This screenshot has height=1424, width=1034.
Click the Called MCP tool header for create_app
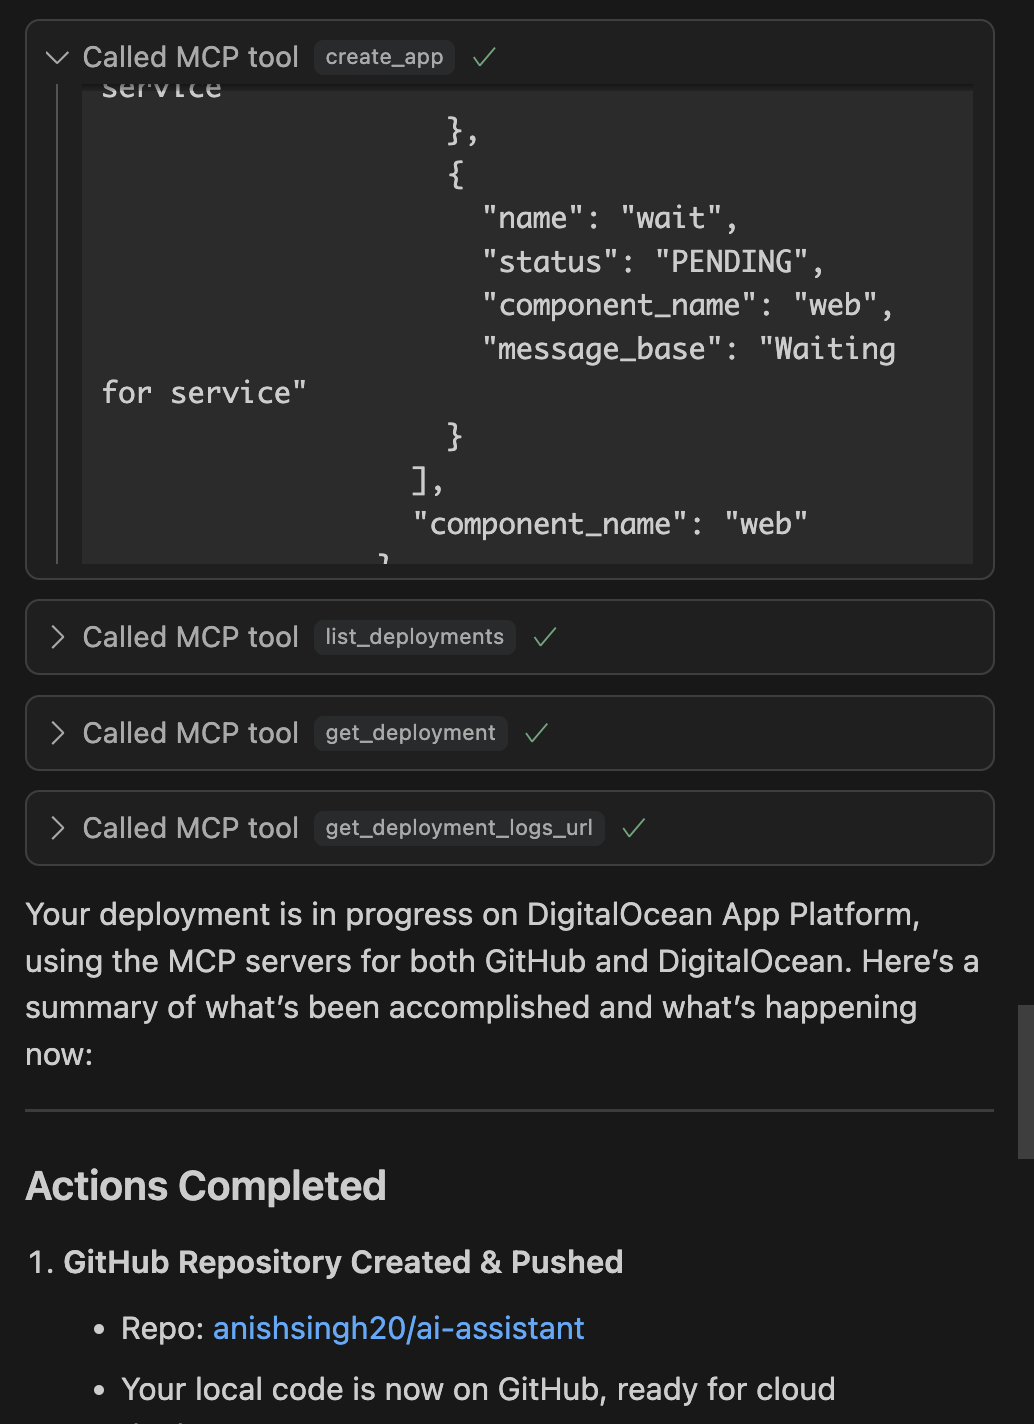pos(191,57)
